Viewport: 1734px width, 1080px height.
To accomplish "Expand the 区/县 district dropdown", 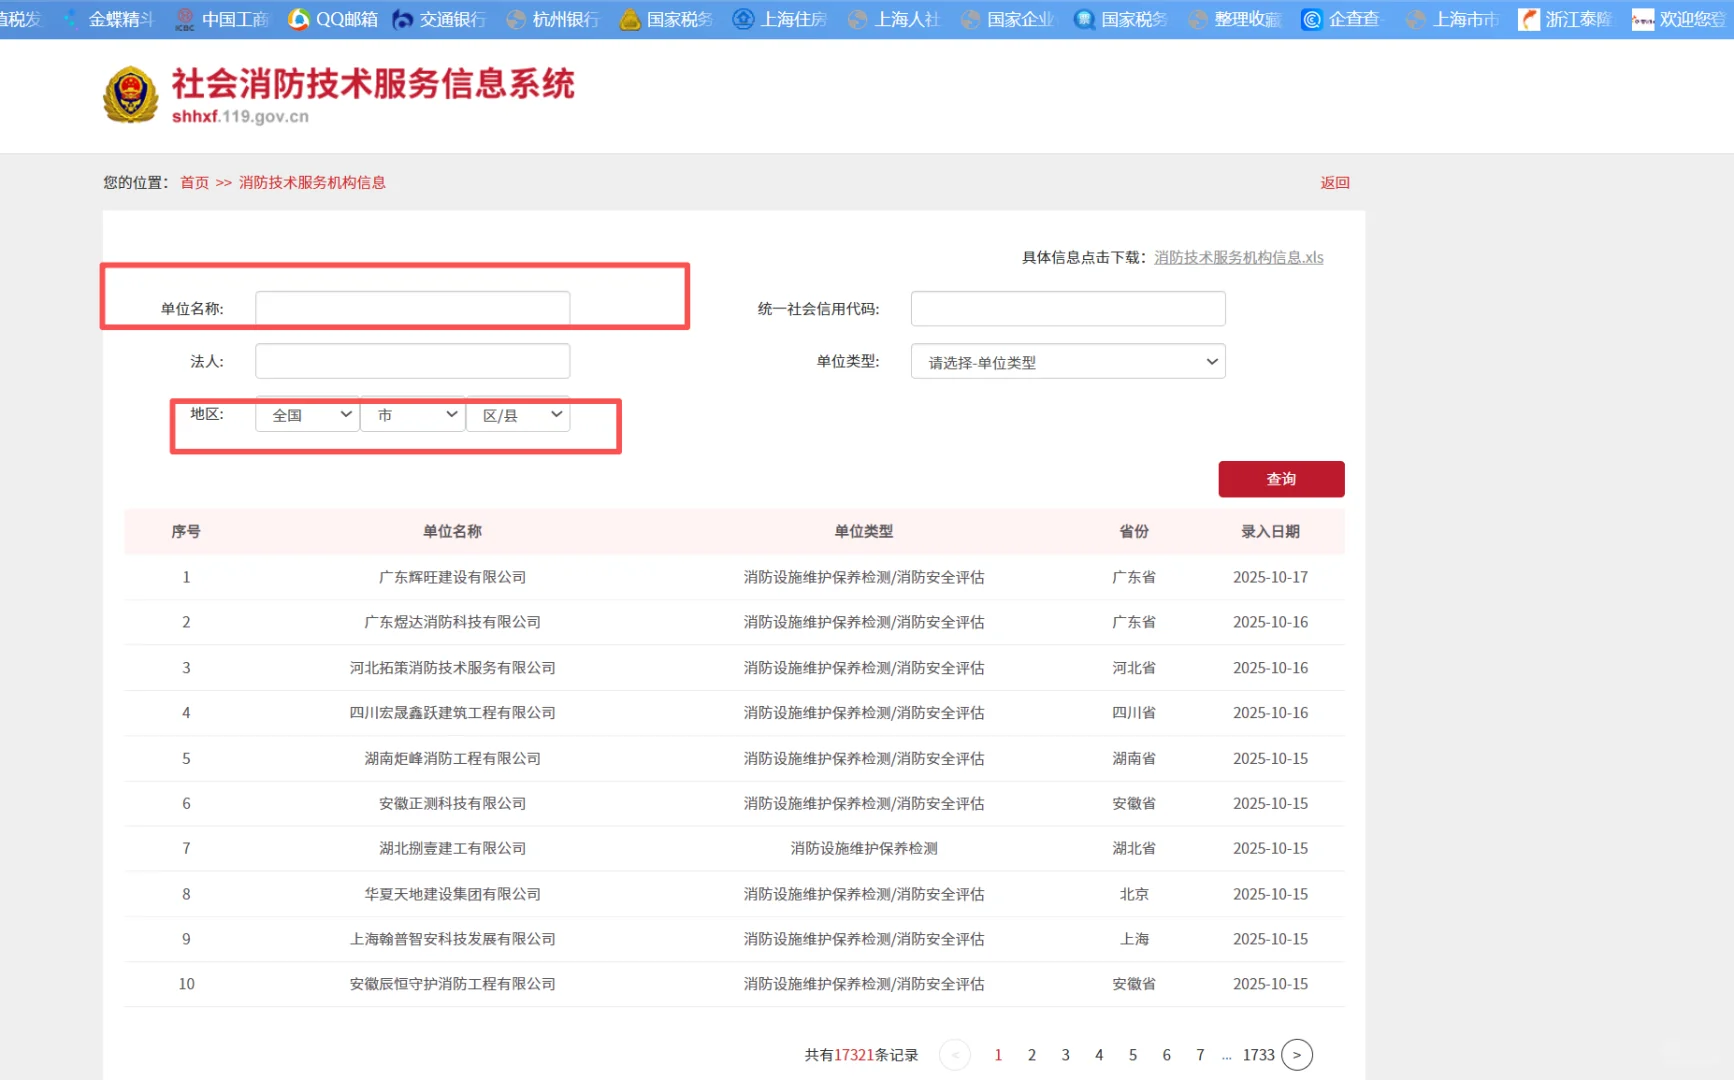I will coord(517,414).
